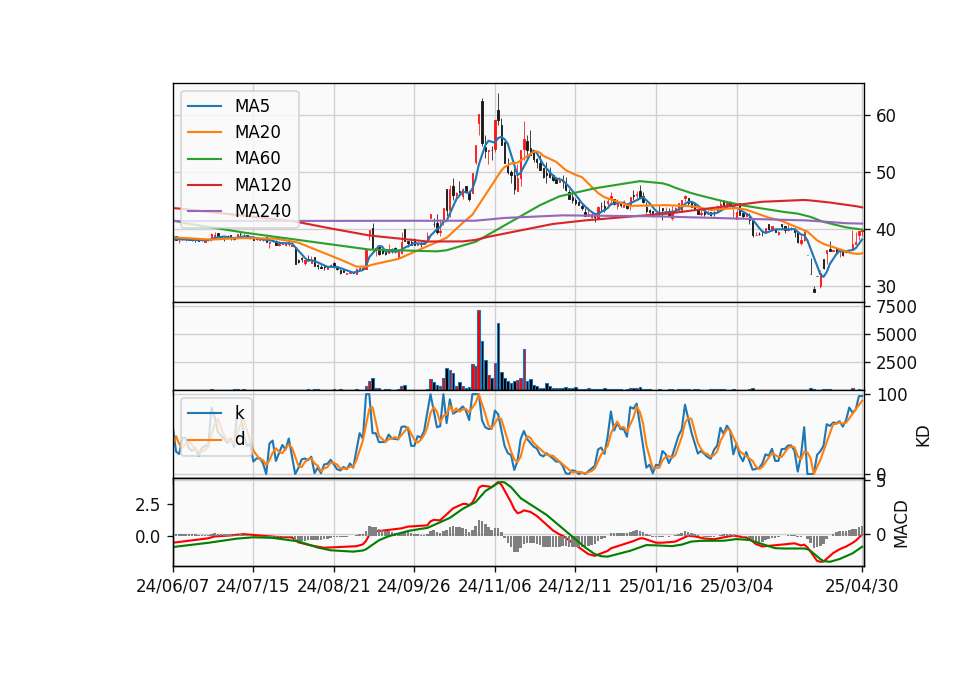Click the 25/03/04 date tick label
The height and width of the screenshot is (690, 960).
pyautogui.click(x=737, y=586)
